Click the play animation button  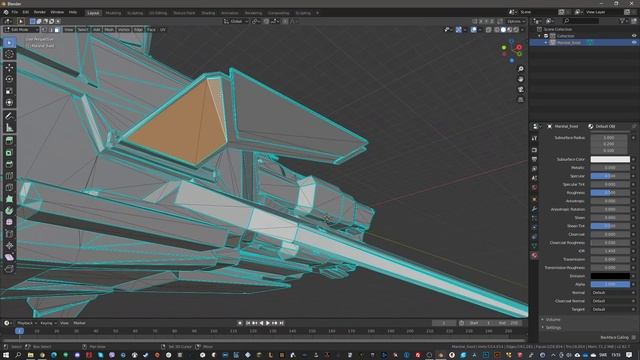point(268,323)
